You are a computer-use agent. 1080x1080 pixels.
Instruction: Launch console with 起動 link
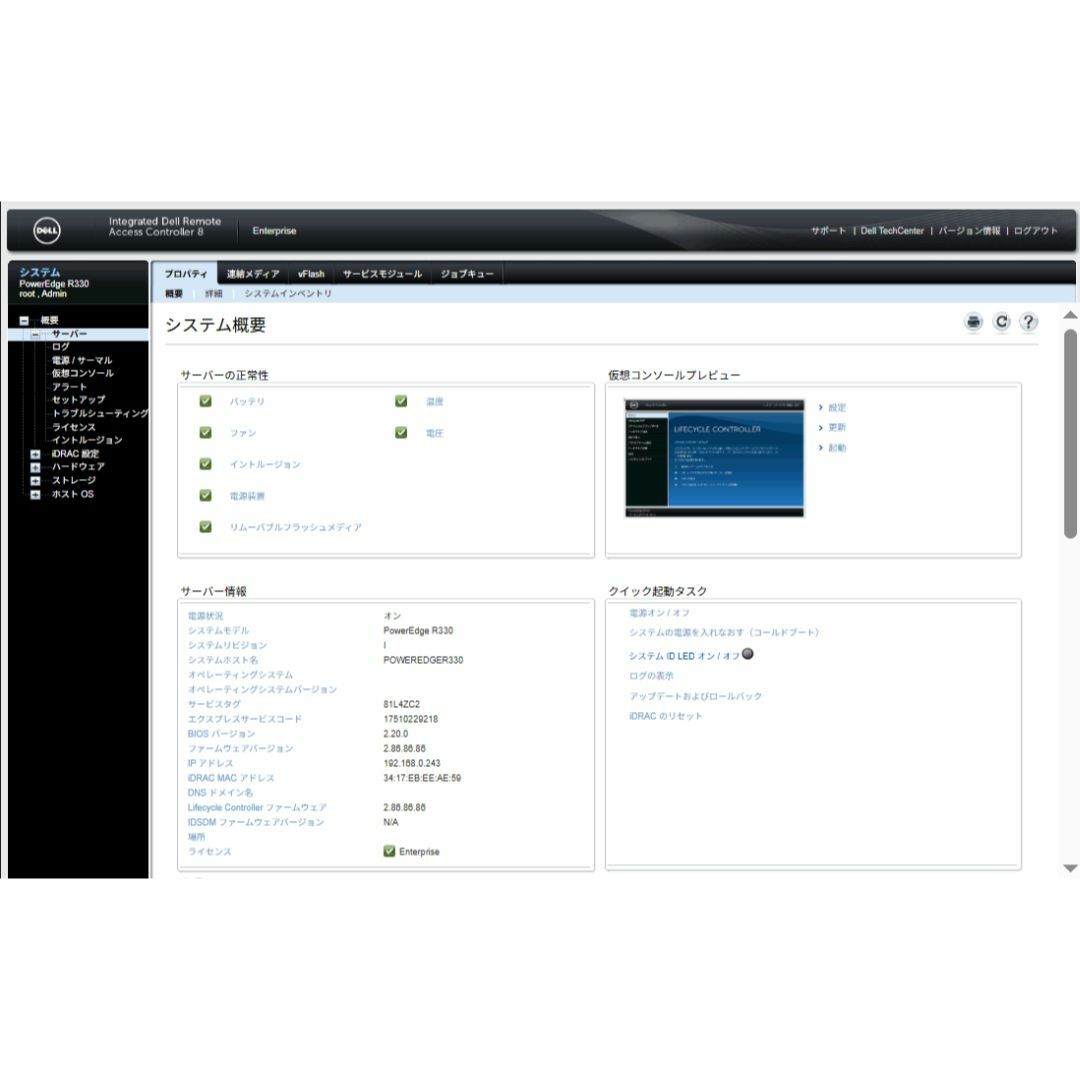point(837,448)
